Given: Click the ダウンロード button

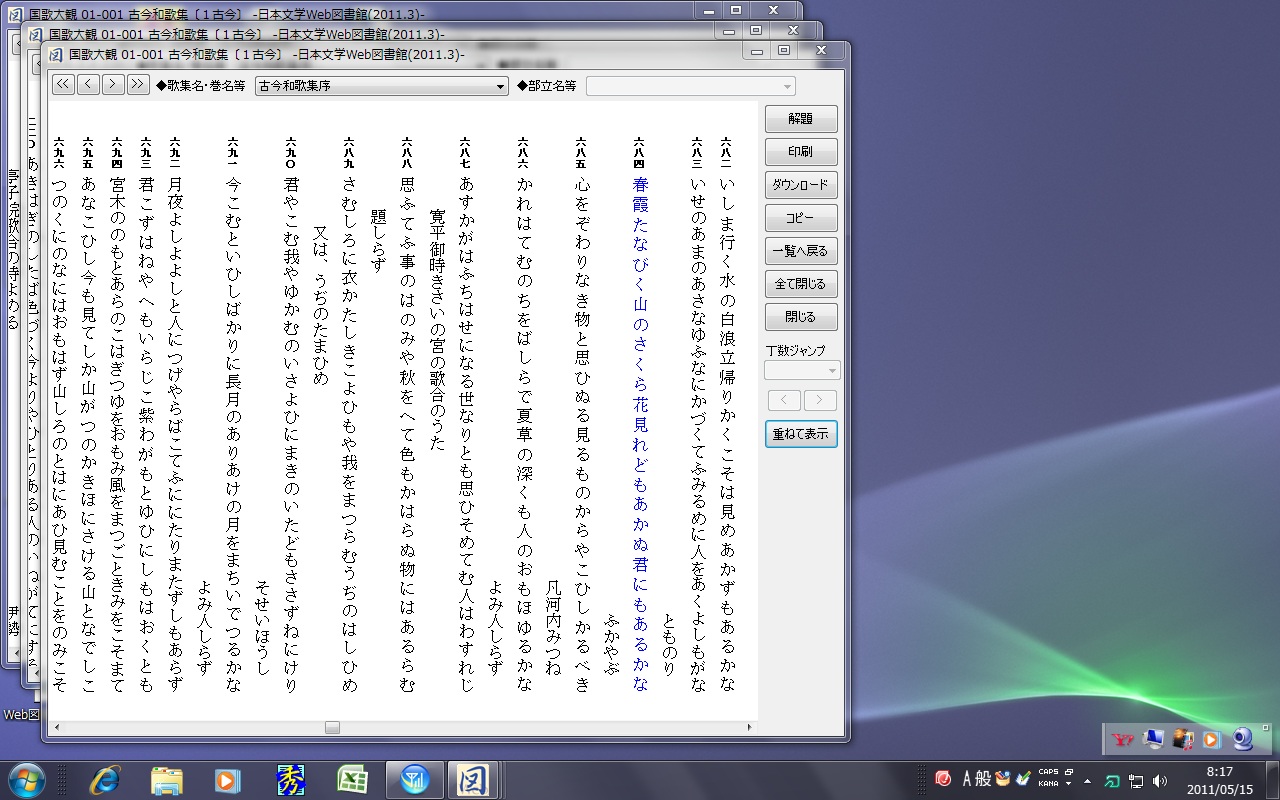Looking at the screenshot, I should click(801, 184).
